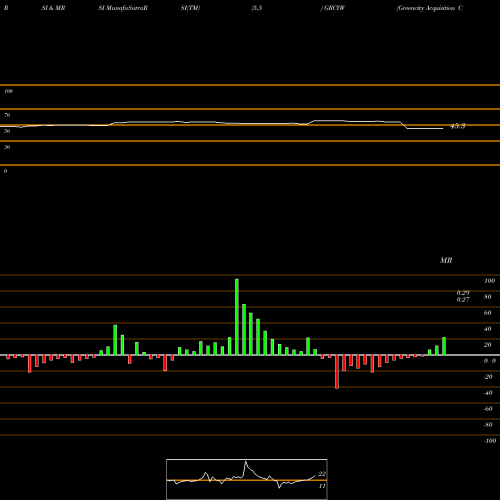Click the 'SI(TM)' header label
Viewport: 500px width, 500px height.
[x=190, y=8]
